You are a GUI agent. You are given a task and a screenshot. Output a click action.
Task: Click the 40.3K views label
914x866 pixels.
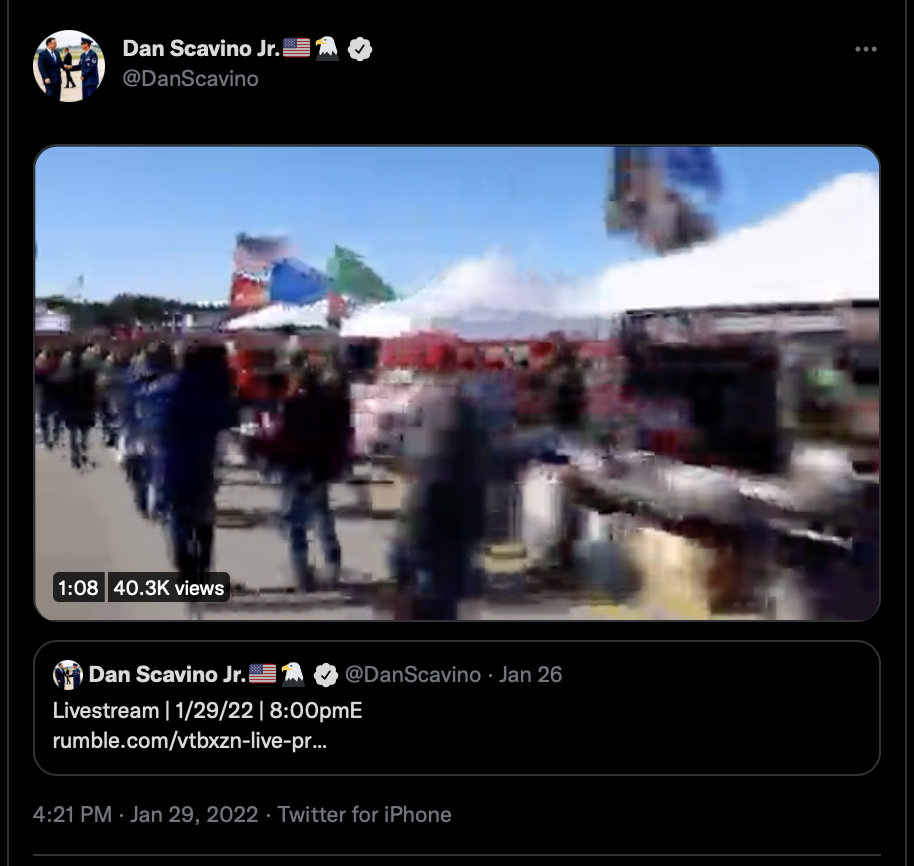168,587
